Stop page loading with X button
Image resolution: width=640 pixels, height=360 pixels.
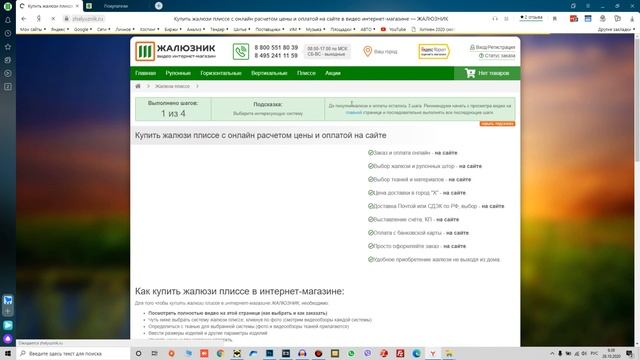pyautogui.click(x=53, y=19)
